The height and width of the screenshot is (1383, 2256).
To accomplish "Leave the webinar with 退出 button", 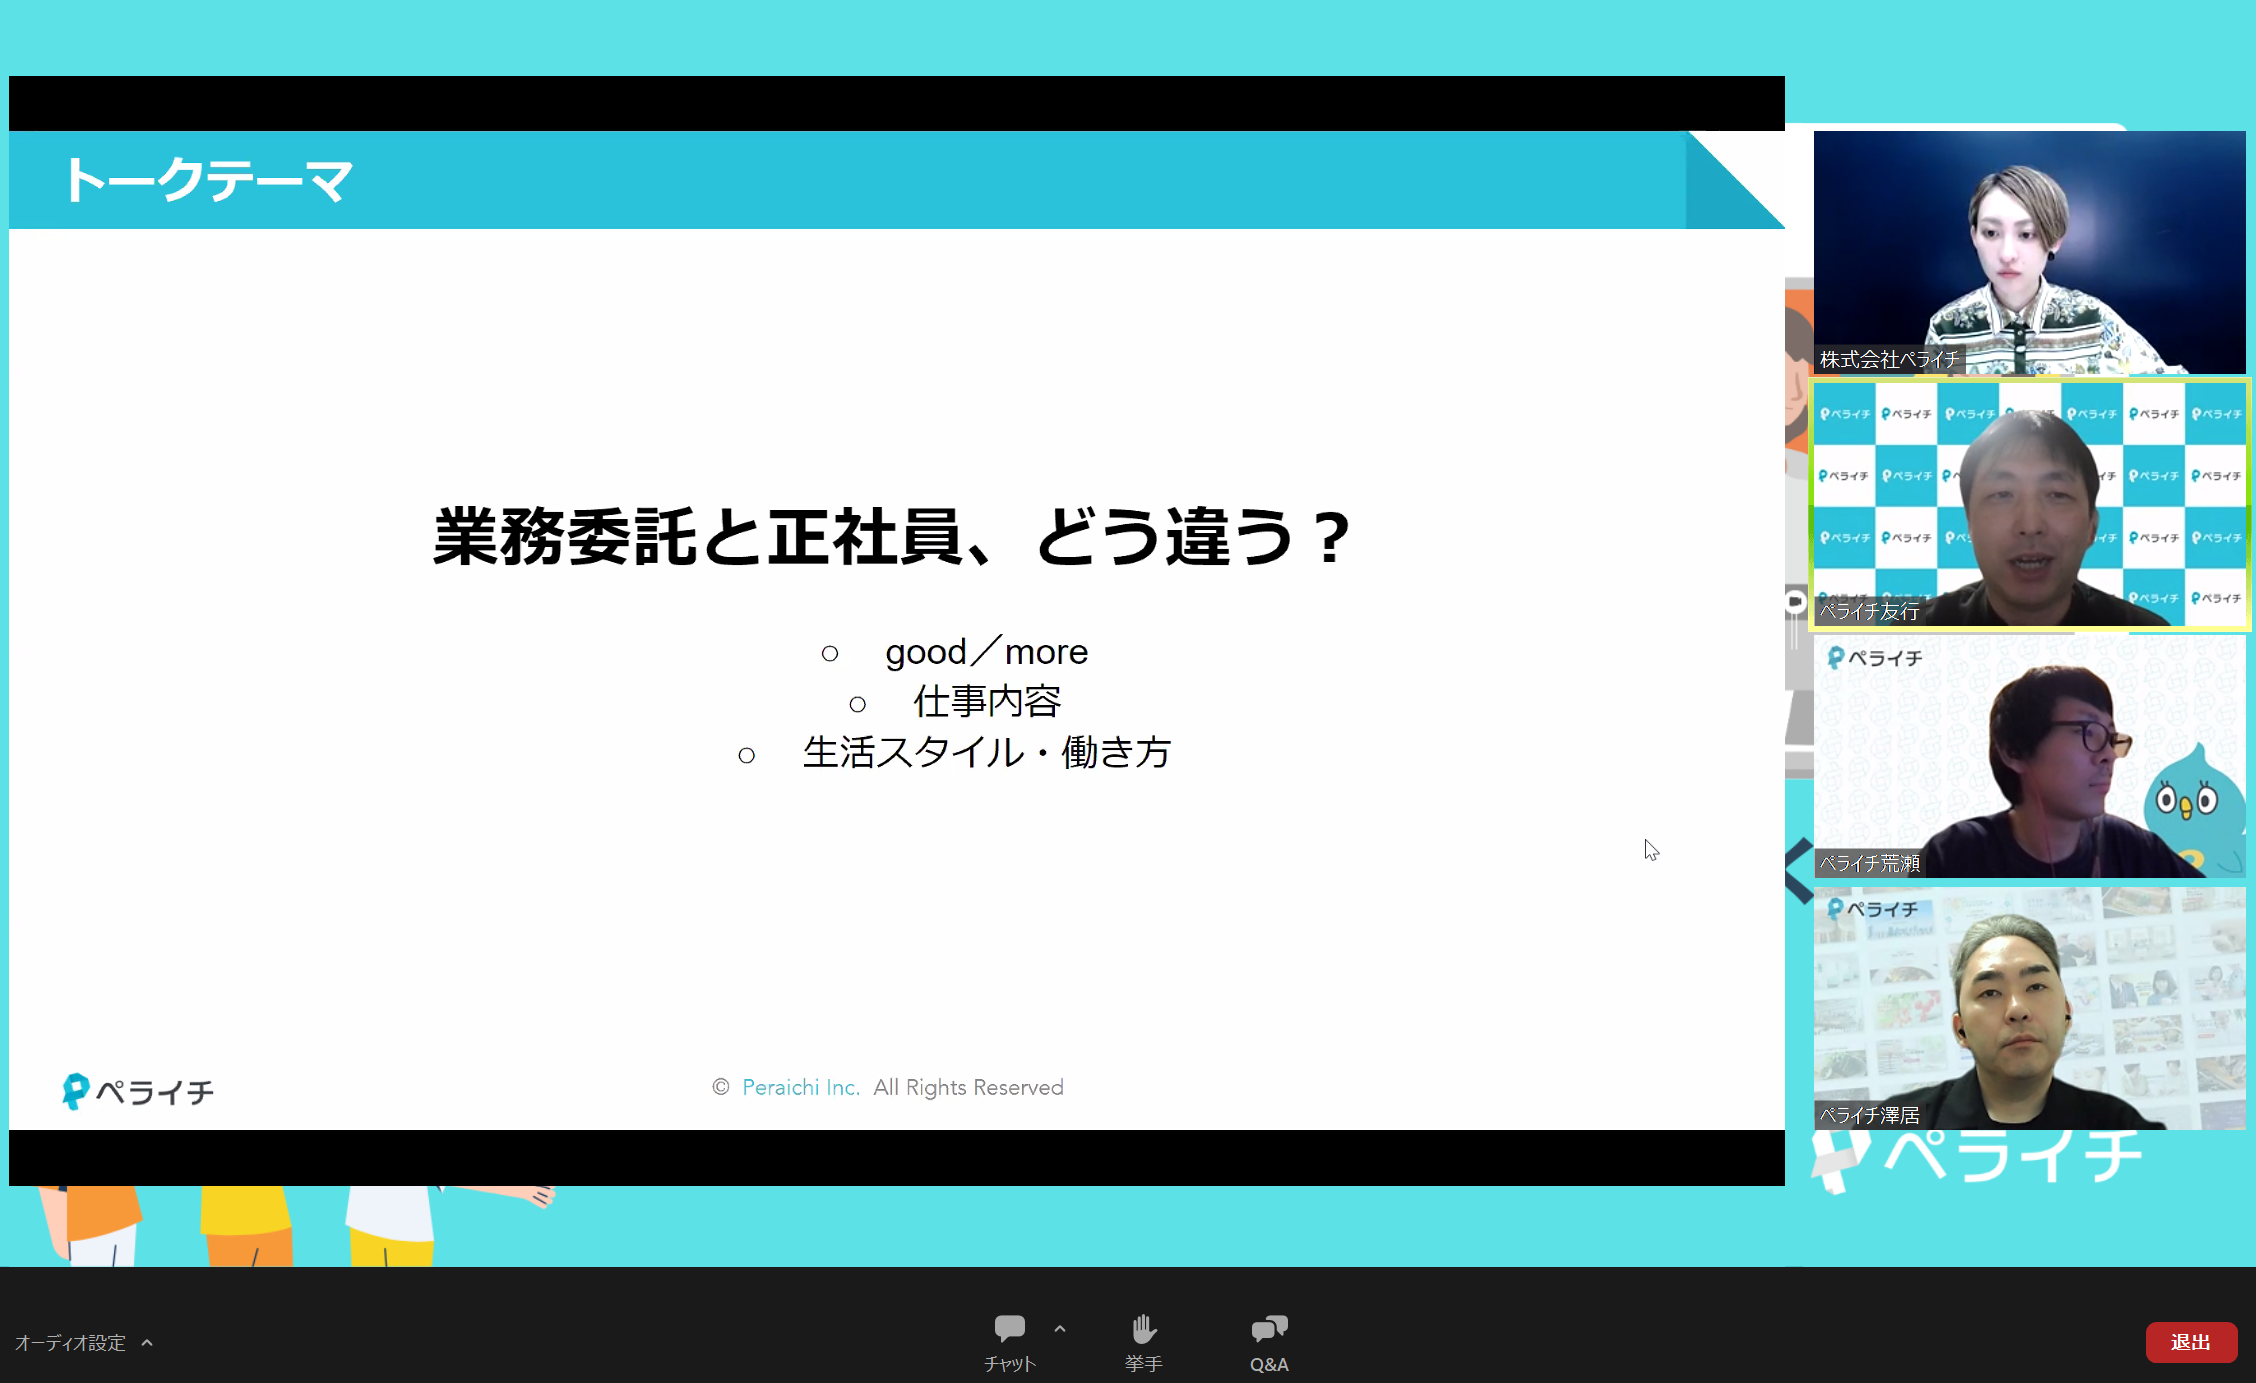I will [x=2190, y=1342].
